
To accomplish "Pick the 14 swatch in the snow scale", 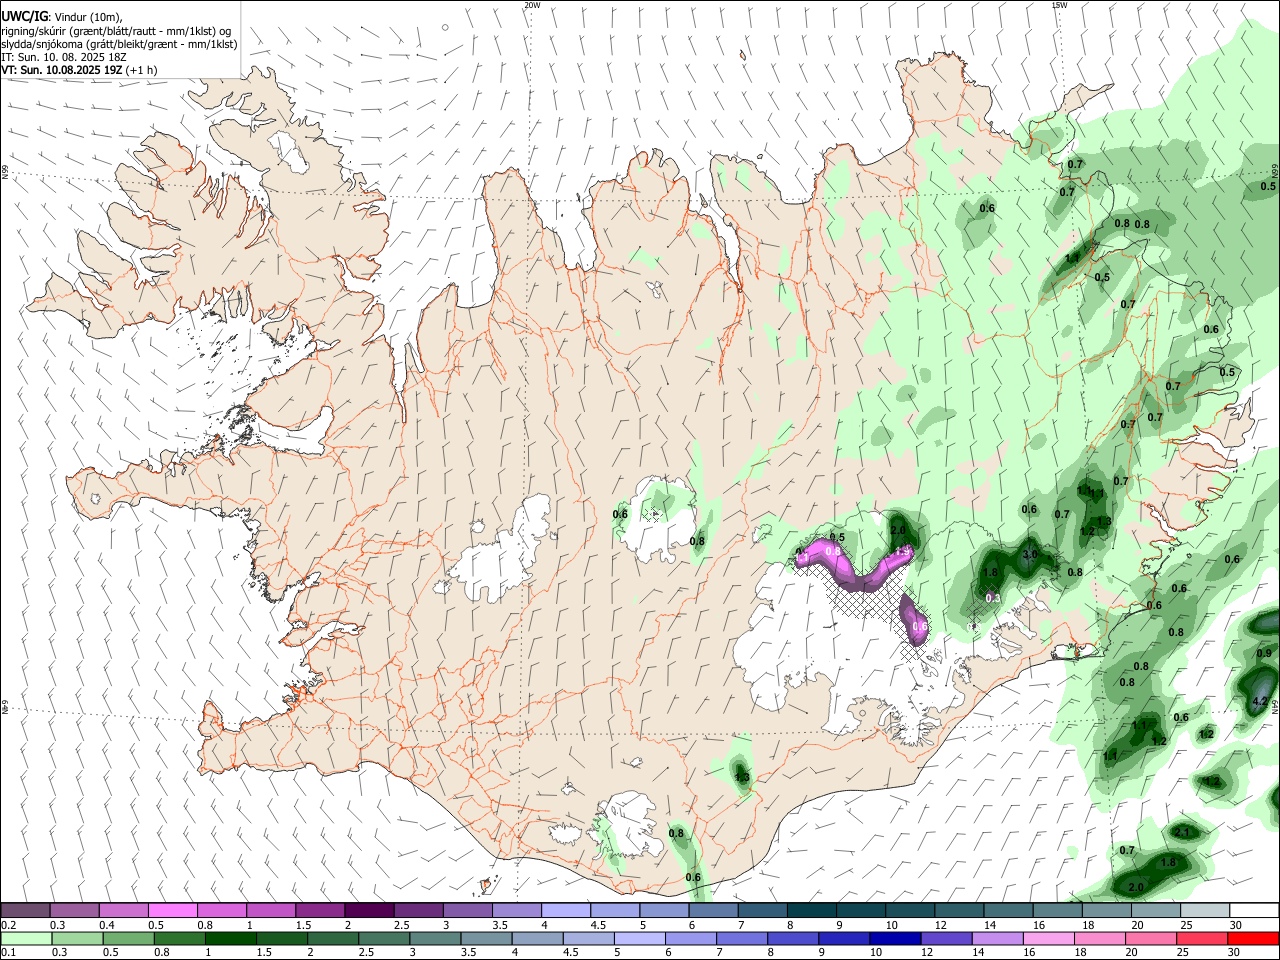I will click(1008, 910).
